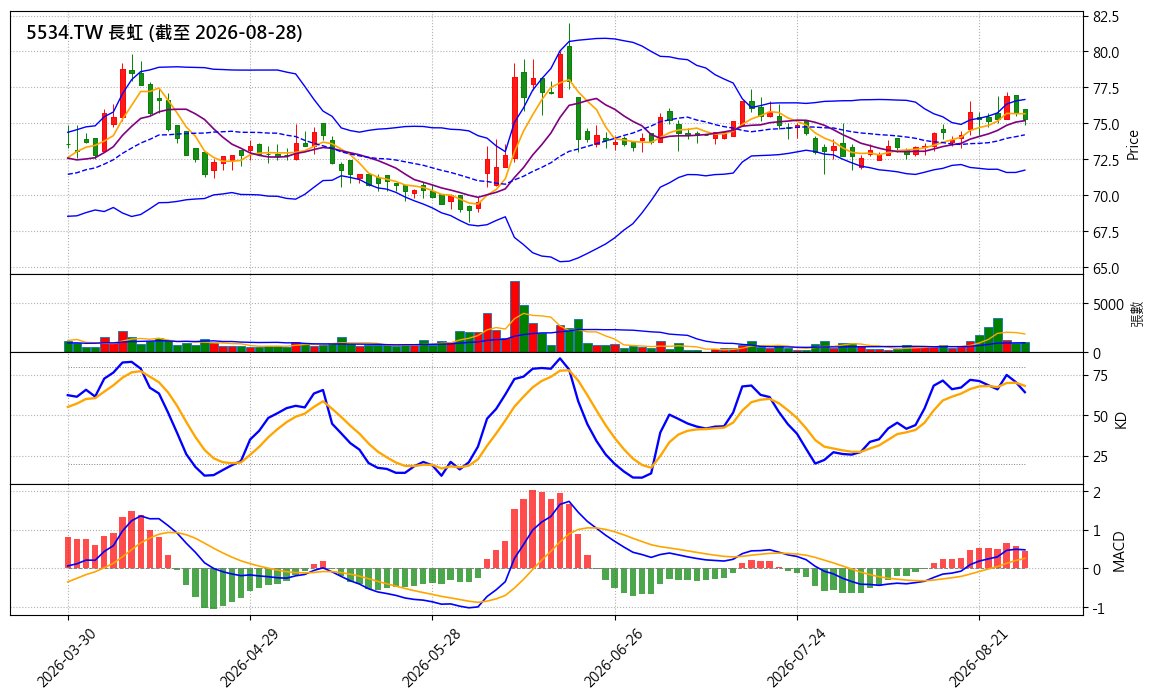Click the 72.5 price axis label
This screenshot has width=1155, height=700.
[x=1106, y=161]
